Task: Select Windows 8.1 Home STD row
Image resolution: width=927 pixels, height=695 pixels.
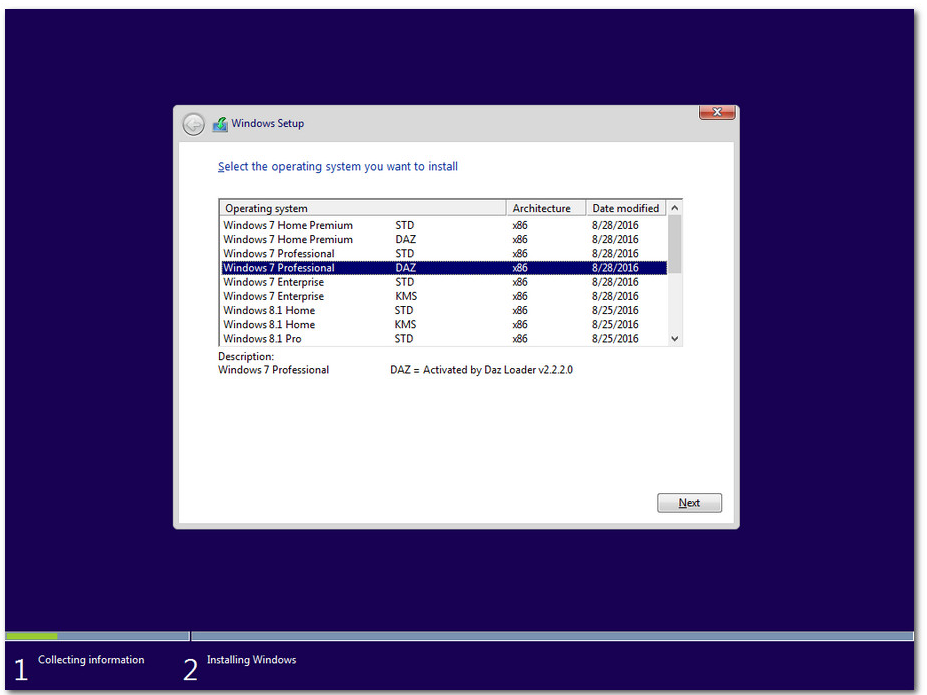Action: pyautogui.click(x=444, y=310)
